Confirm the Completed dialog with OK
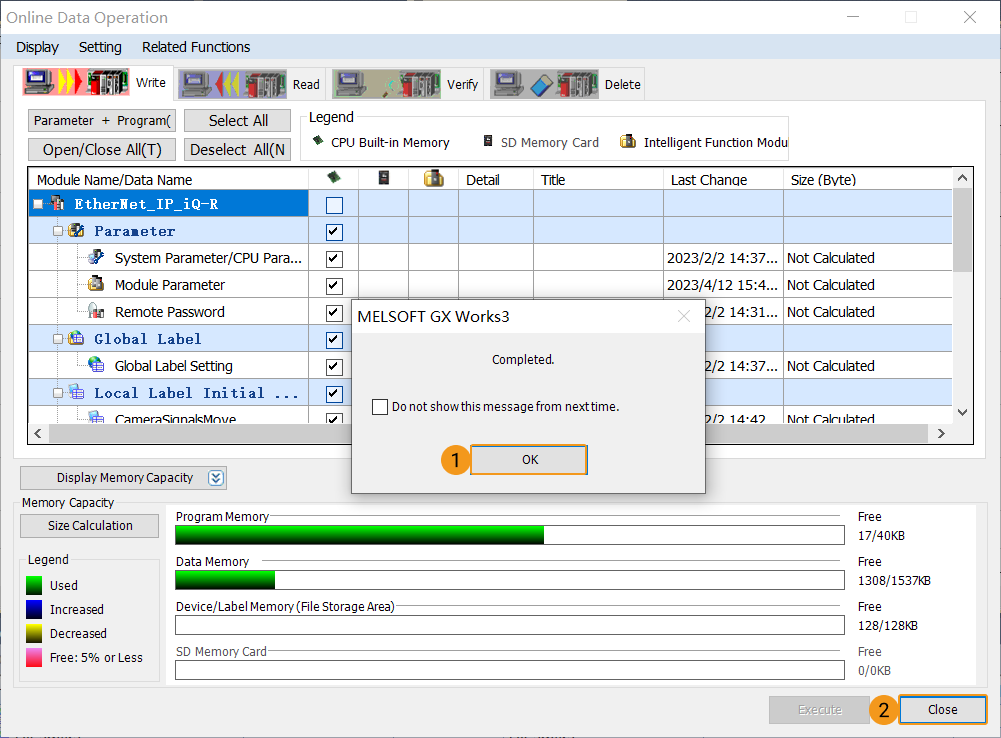This screenshot has height=738, width=1001. pyautogui.click(x=528, y=460)
